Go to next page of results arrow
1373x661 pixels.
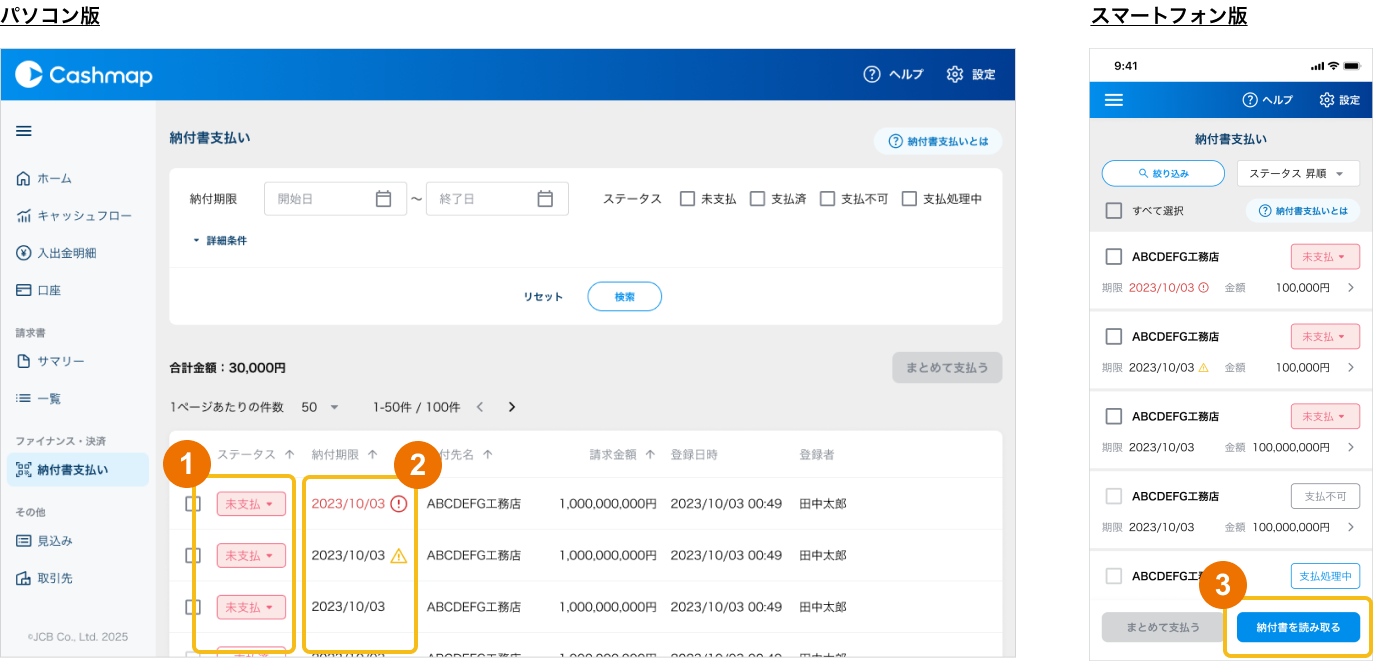tap(512, 407)
